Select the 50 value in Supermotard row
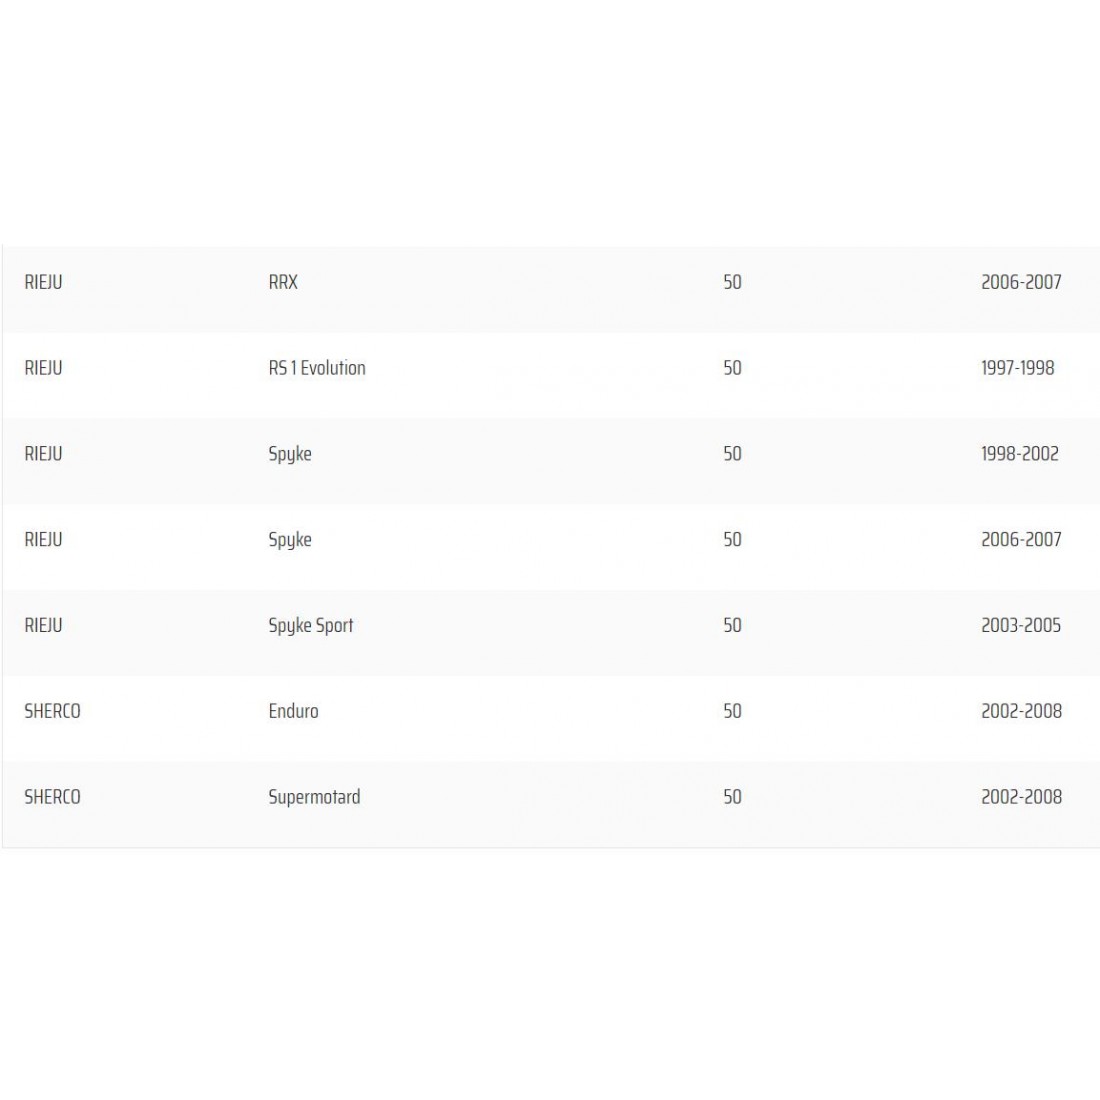1100x1100 pixels. 732,798
